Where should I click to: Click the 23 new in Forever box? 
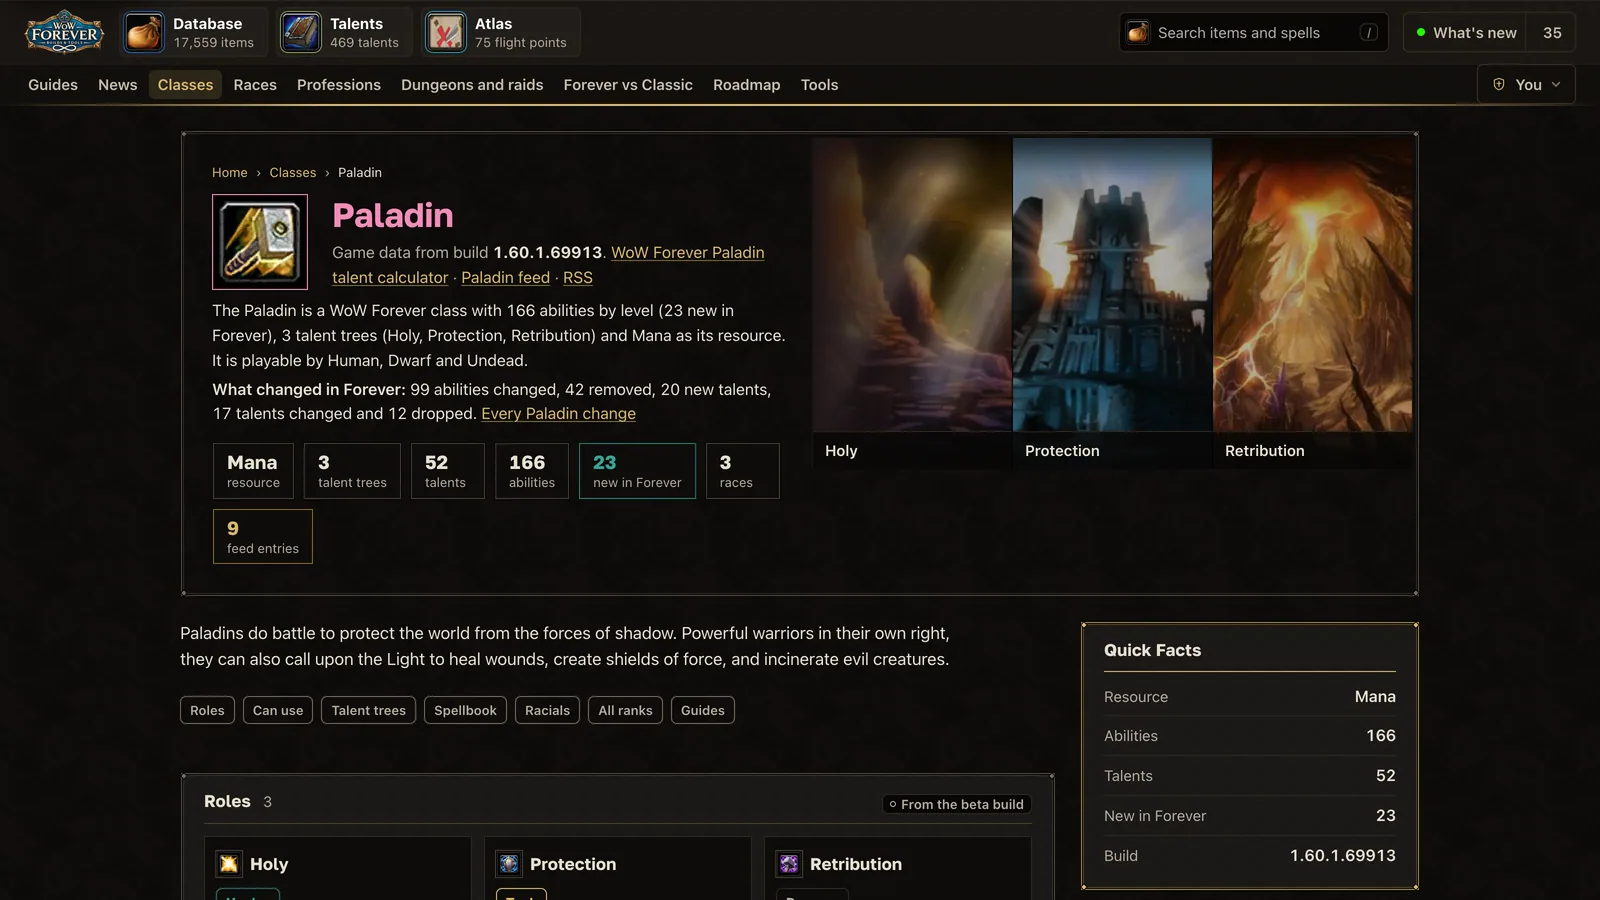pos(637,471)
